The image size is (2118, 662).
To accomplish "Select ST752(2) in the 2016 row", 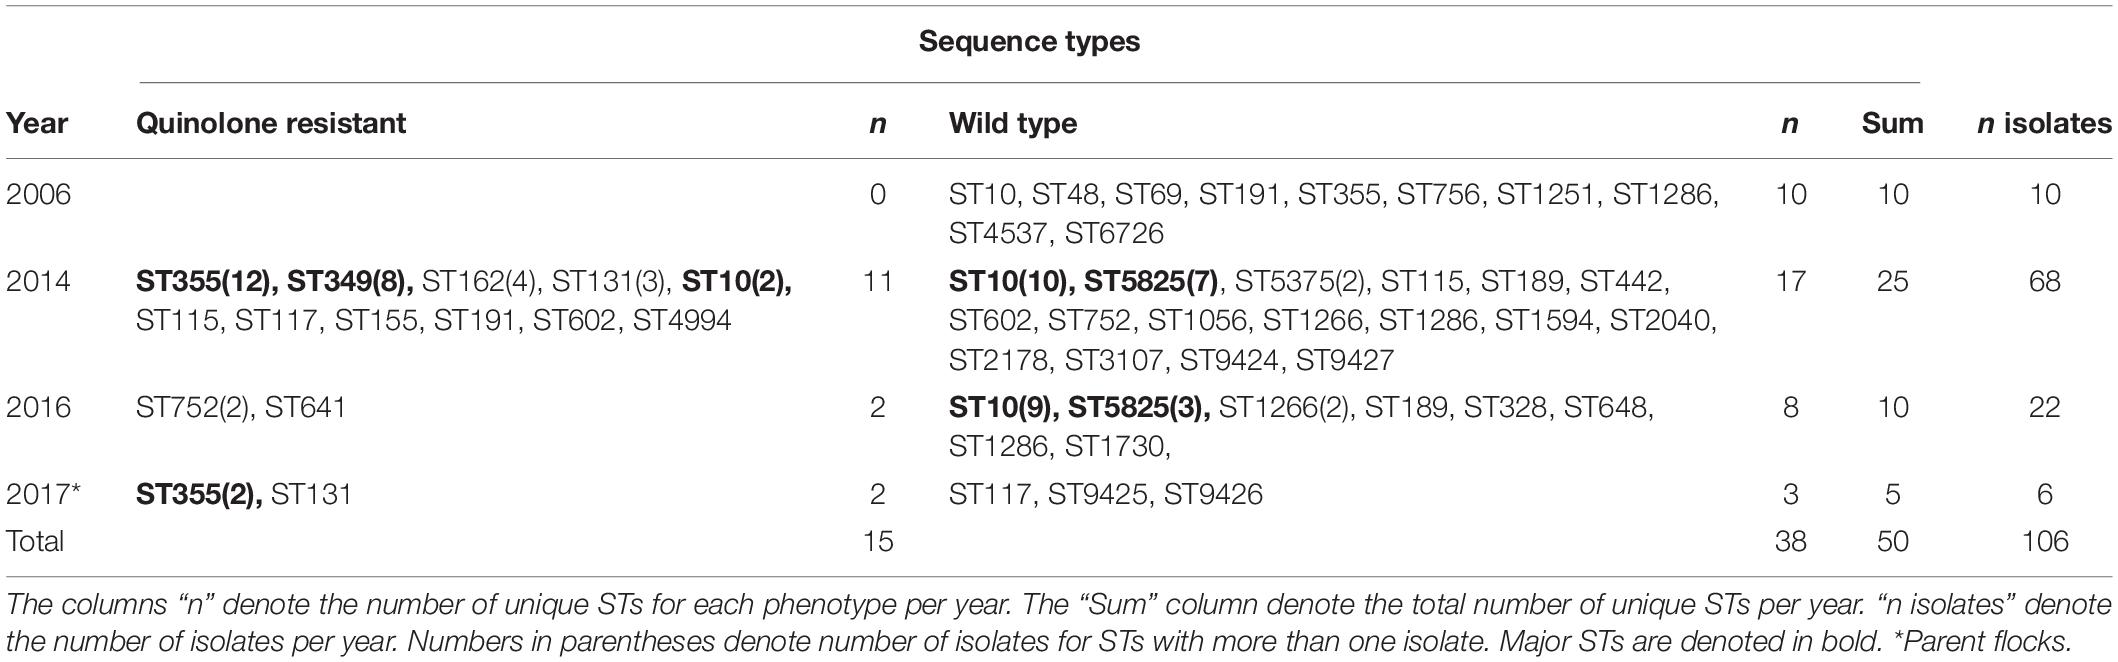I will pos(193,408).
